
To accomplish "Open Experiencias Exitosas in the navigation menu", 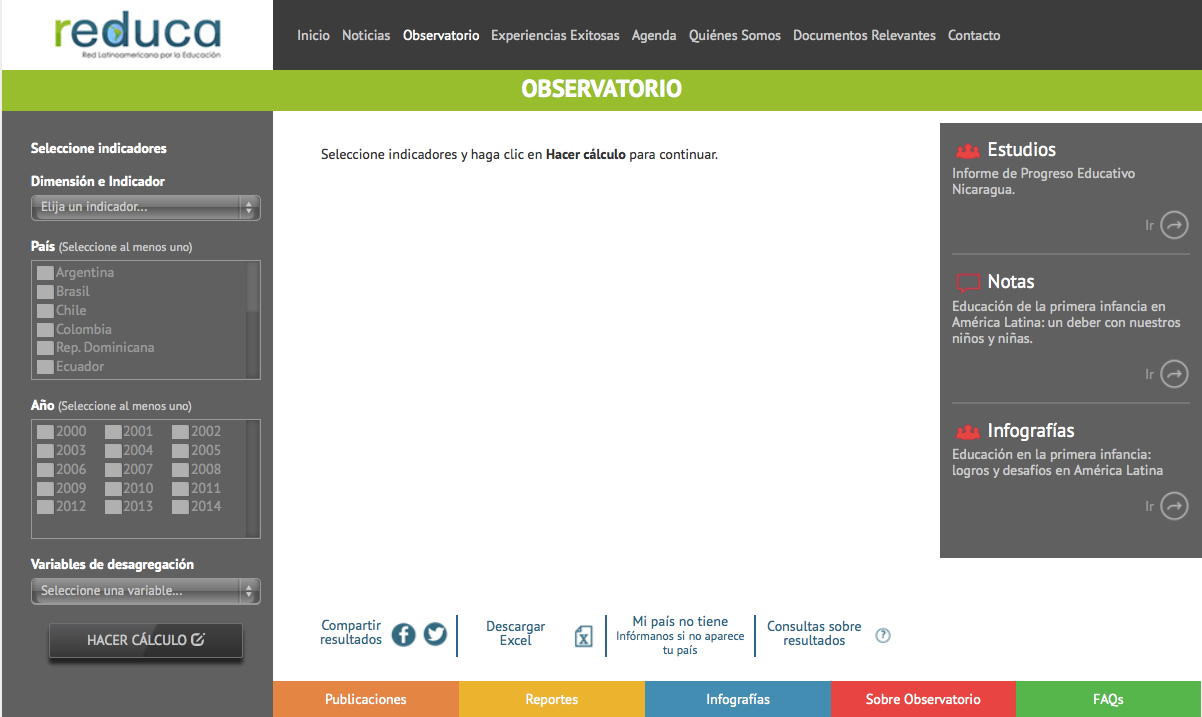I will click(x=555, y=35).
